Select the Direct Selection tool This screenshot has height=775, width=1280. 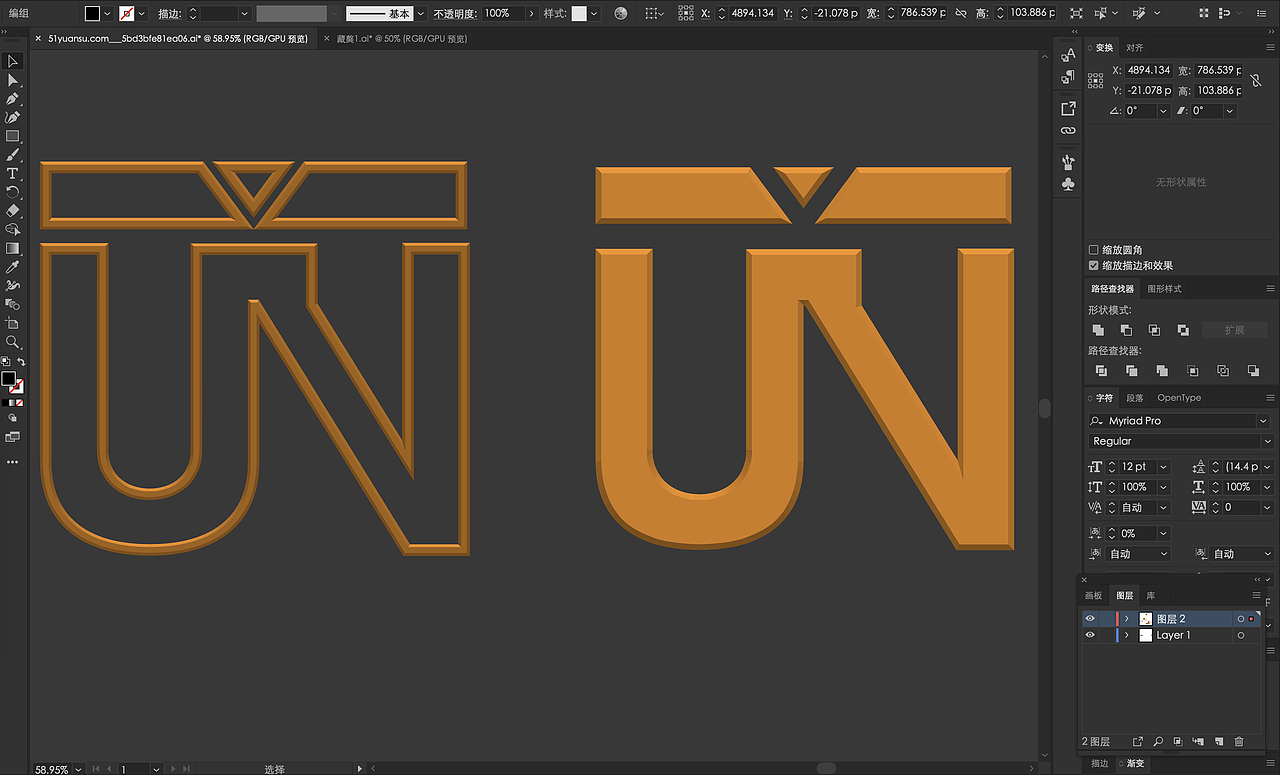click(13, 80)
